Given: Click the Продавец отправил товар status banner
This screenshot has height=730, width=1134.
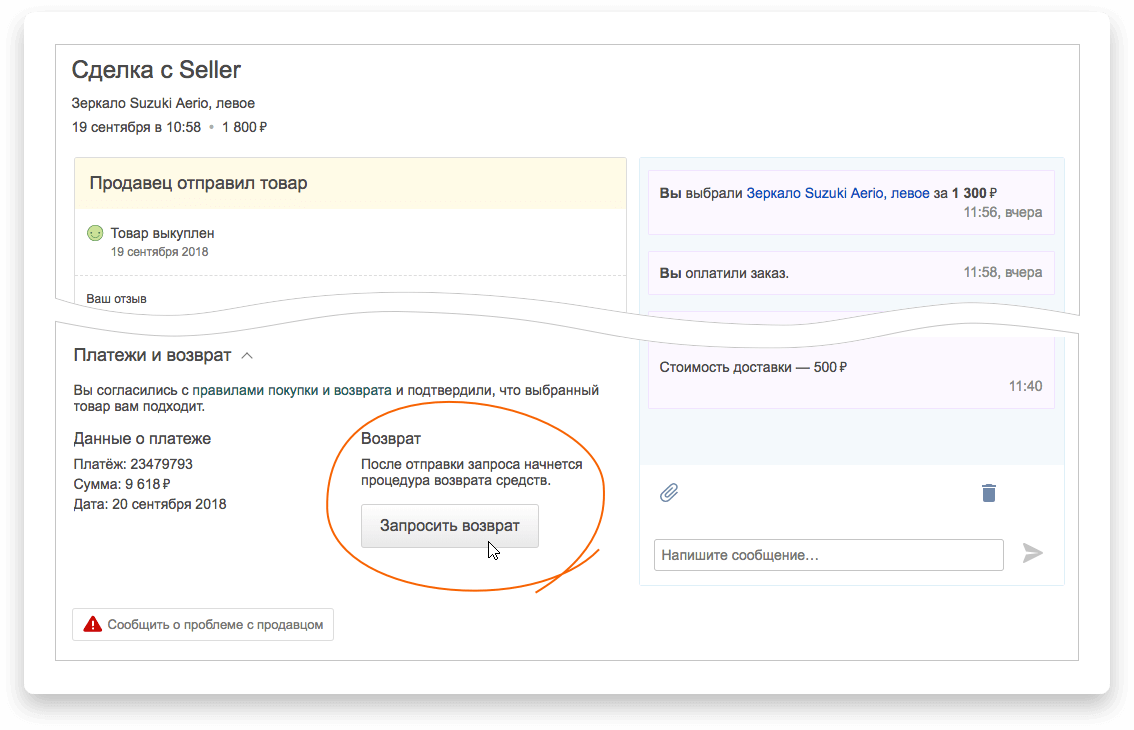Looking at the screenshot, I should pyautogui.click(x=198, y=183).
